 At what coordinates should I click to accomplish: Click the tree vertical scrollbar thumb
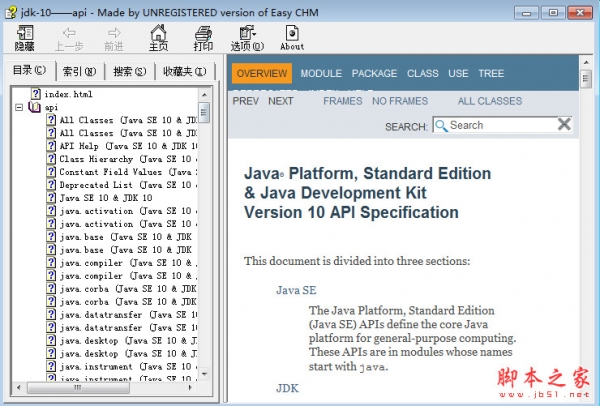pos(204,113)
